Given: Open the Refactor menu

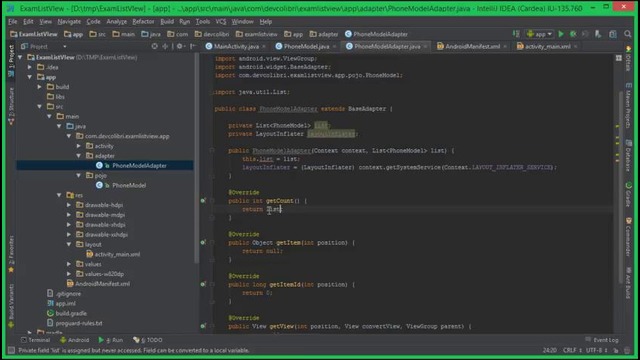Looking at the screenshot, I should point(143,22).
